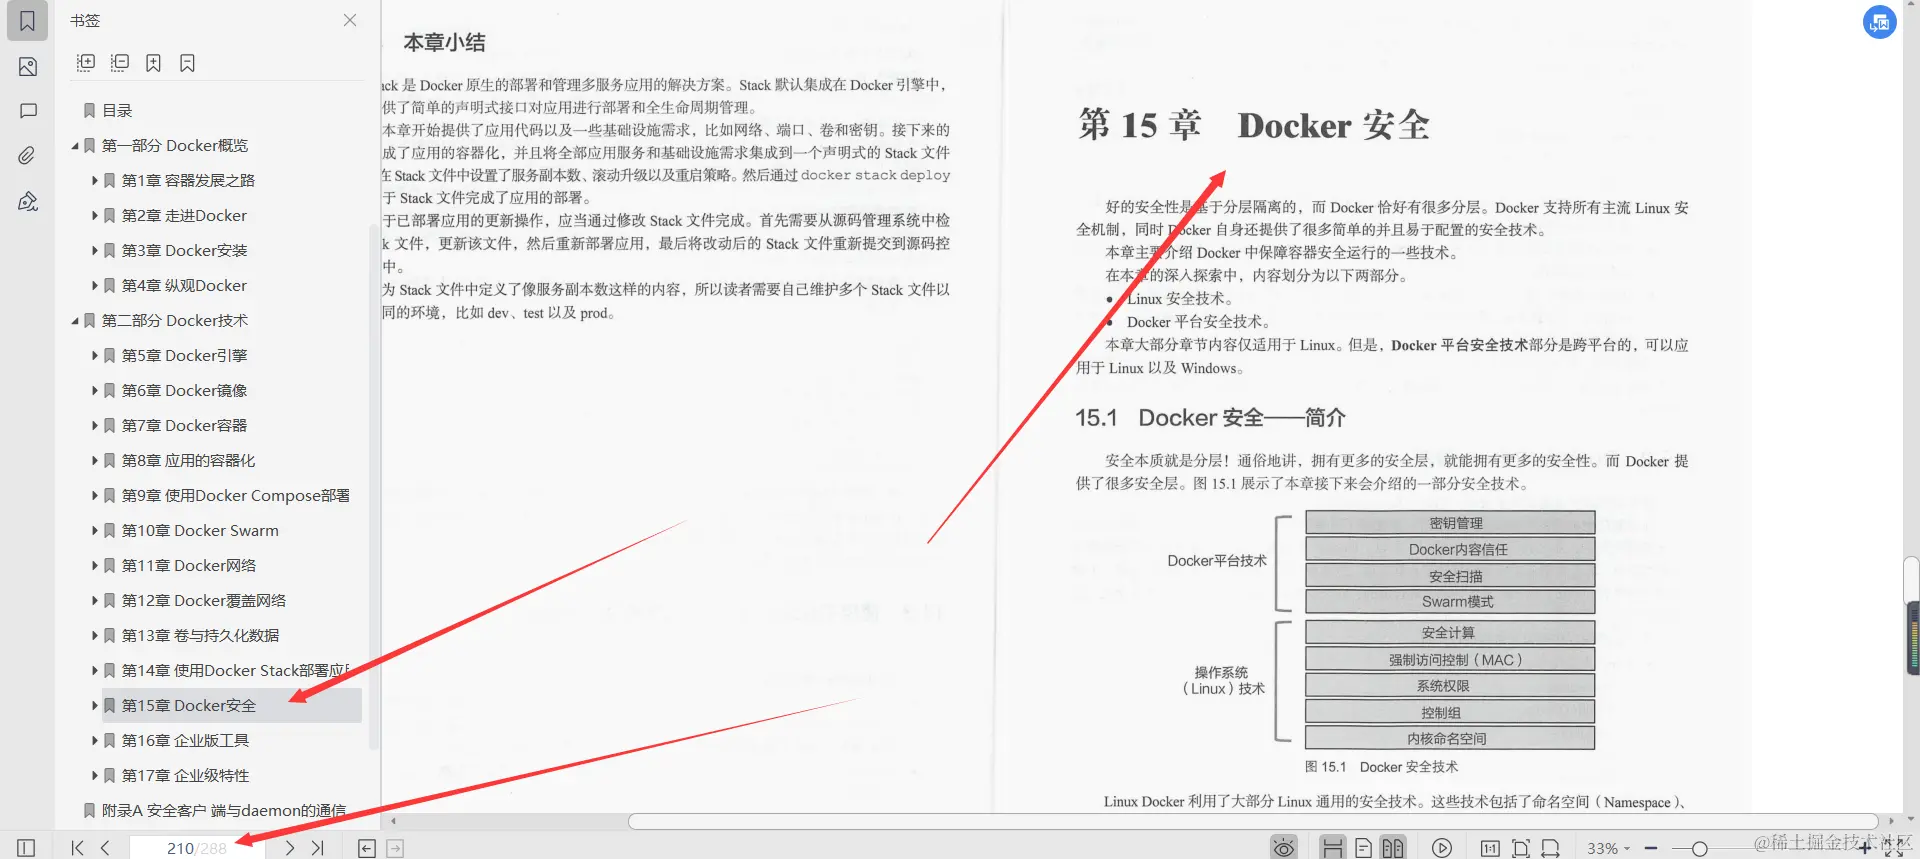Expand 第1章 容器发展之路 bookmark
The height and width of the screenshot is (859, 1920).
tap(95, 181)
